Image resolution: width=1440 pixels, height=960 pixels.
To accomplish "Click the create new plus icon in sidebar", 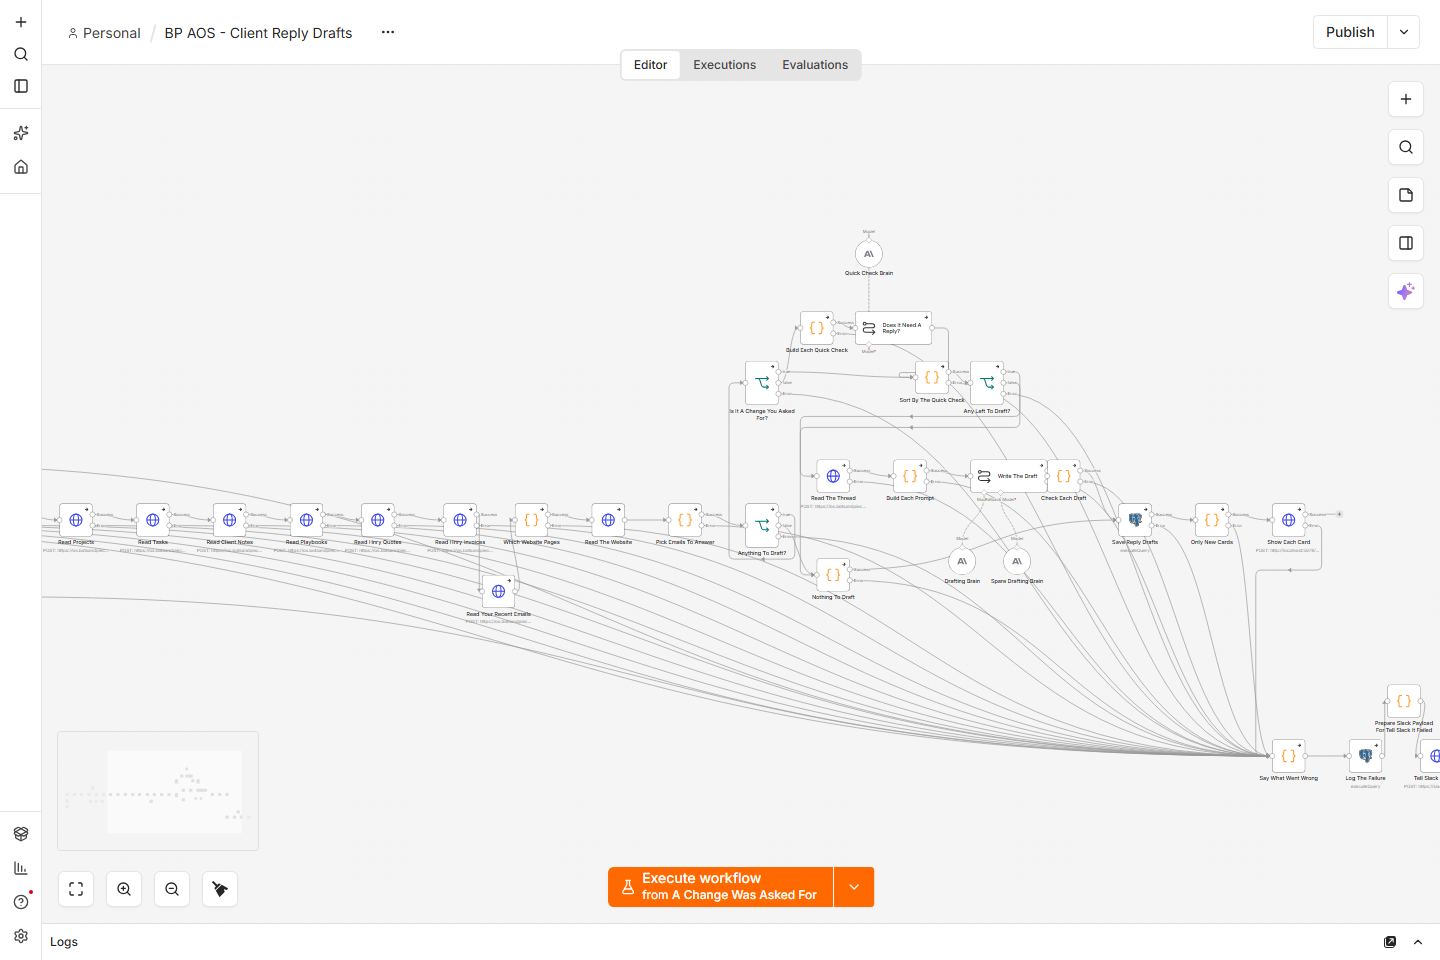I will (x=21, y=22).
